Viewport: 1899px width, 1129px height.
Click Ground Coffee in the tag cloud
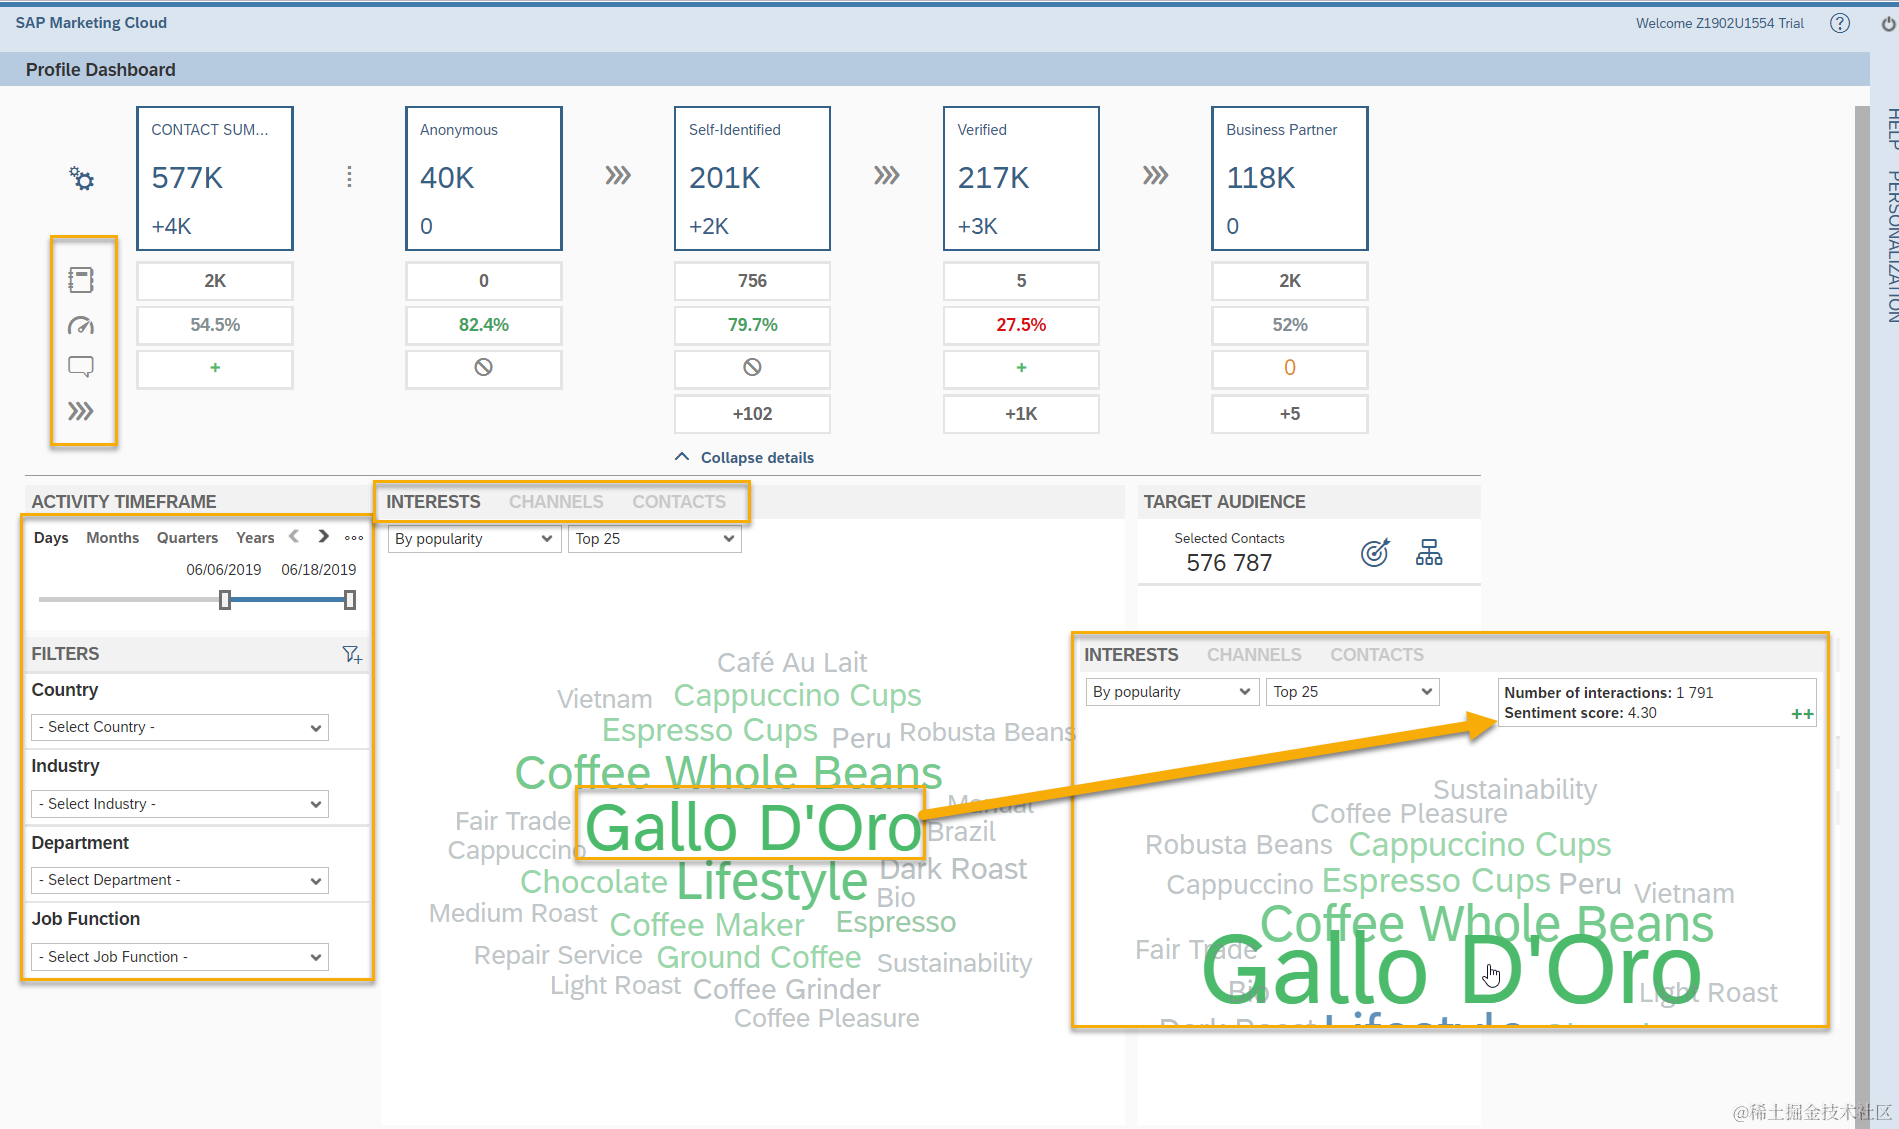[759, 958]
